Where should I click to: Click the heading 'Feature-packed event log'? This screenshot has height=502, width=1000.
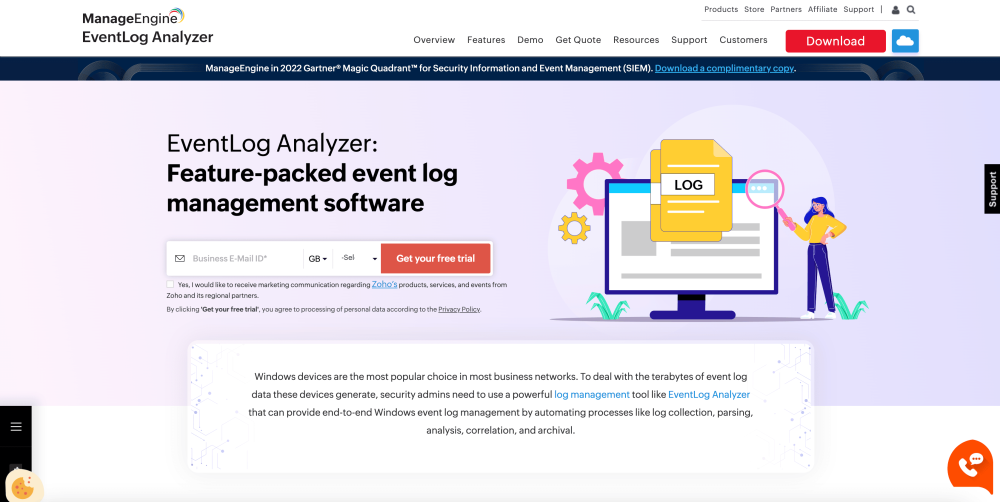tap(312, 173)
